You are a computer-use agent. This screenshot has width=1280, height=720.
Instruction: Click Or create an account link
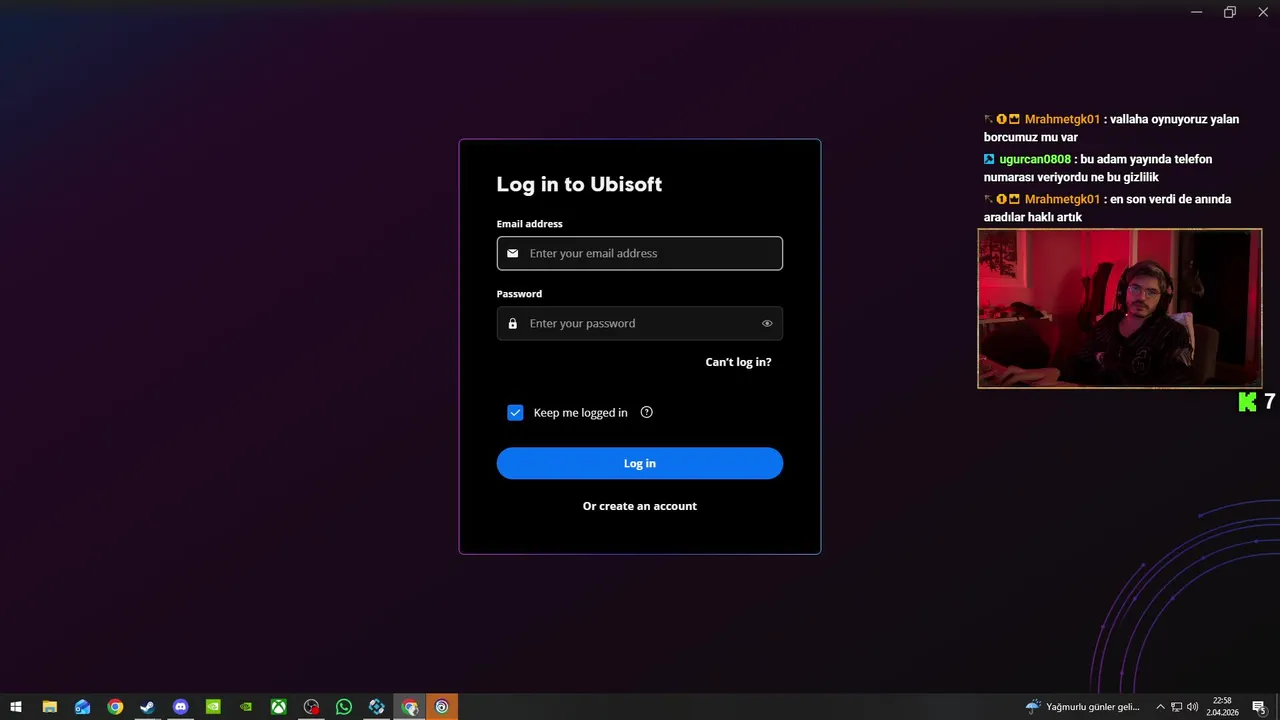coord(640,506)
